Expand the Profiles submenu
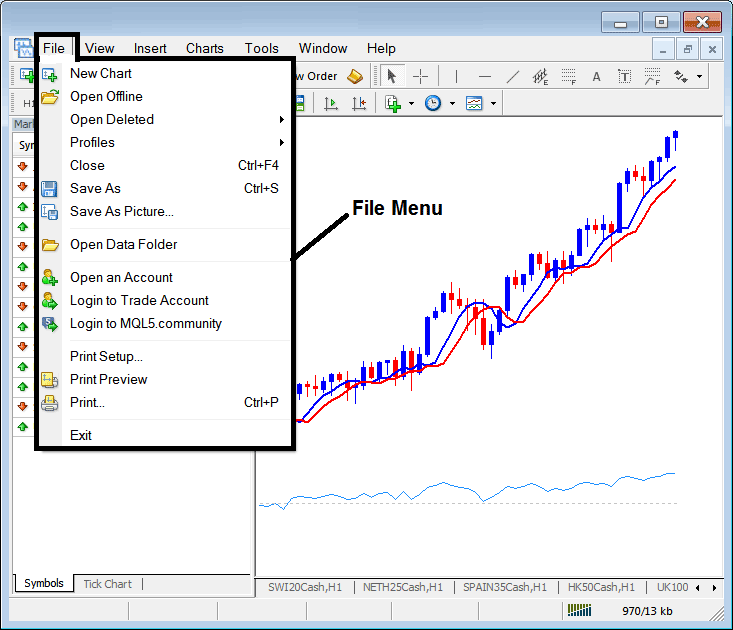Viewport: 733px width, 630px height. tap(166, 142)
